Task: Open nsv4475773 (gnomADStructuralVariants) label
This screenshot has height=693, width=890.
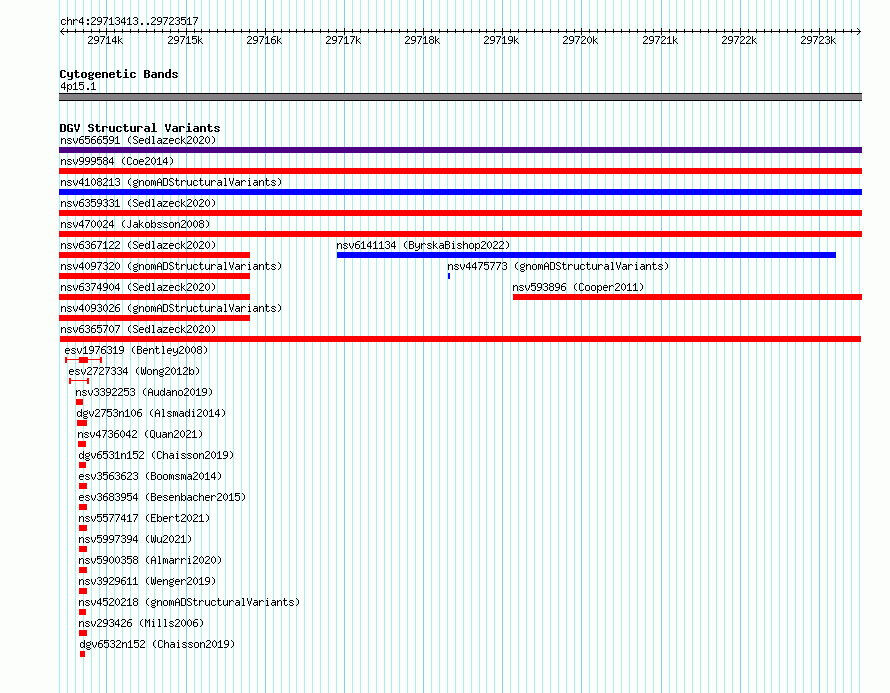Action: click(x=558, y=266)
